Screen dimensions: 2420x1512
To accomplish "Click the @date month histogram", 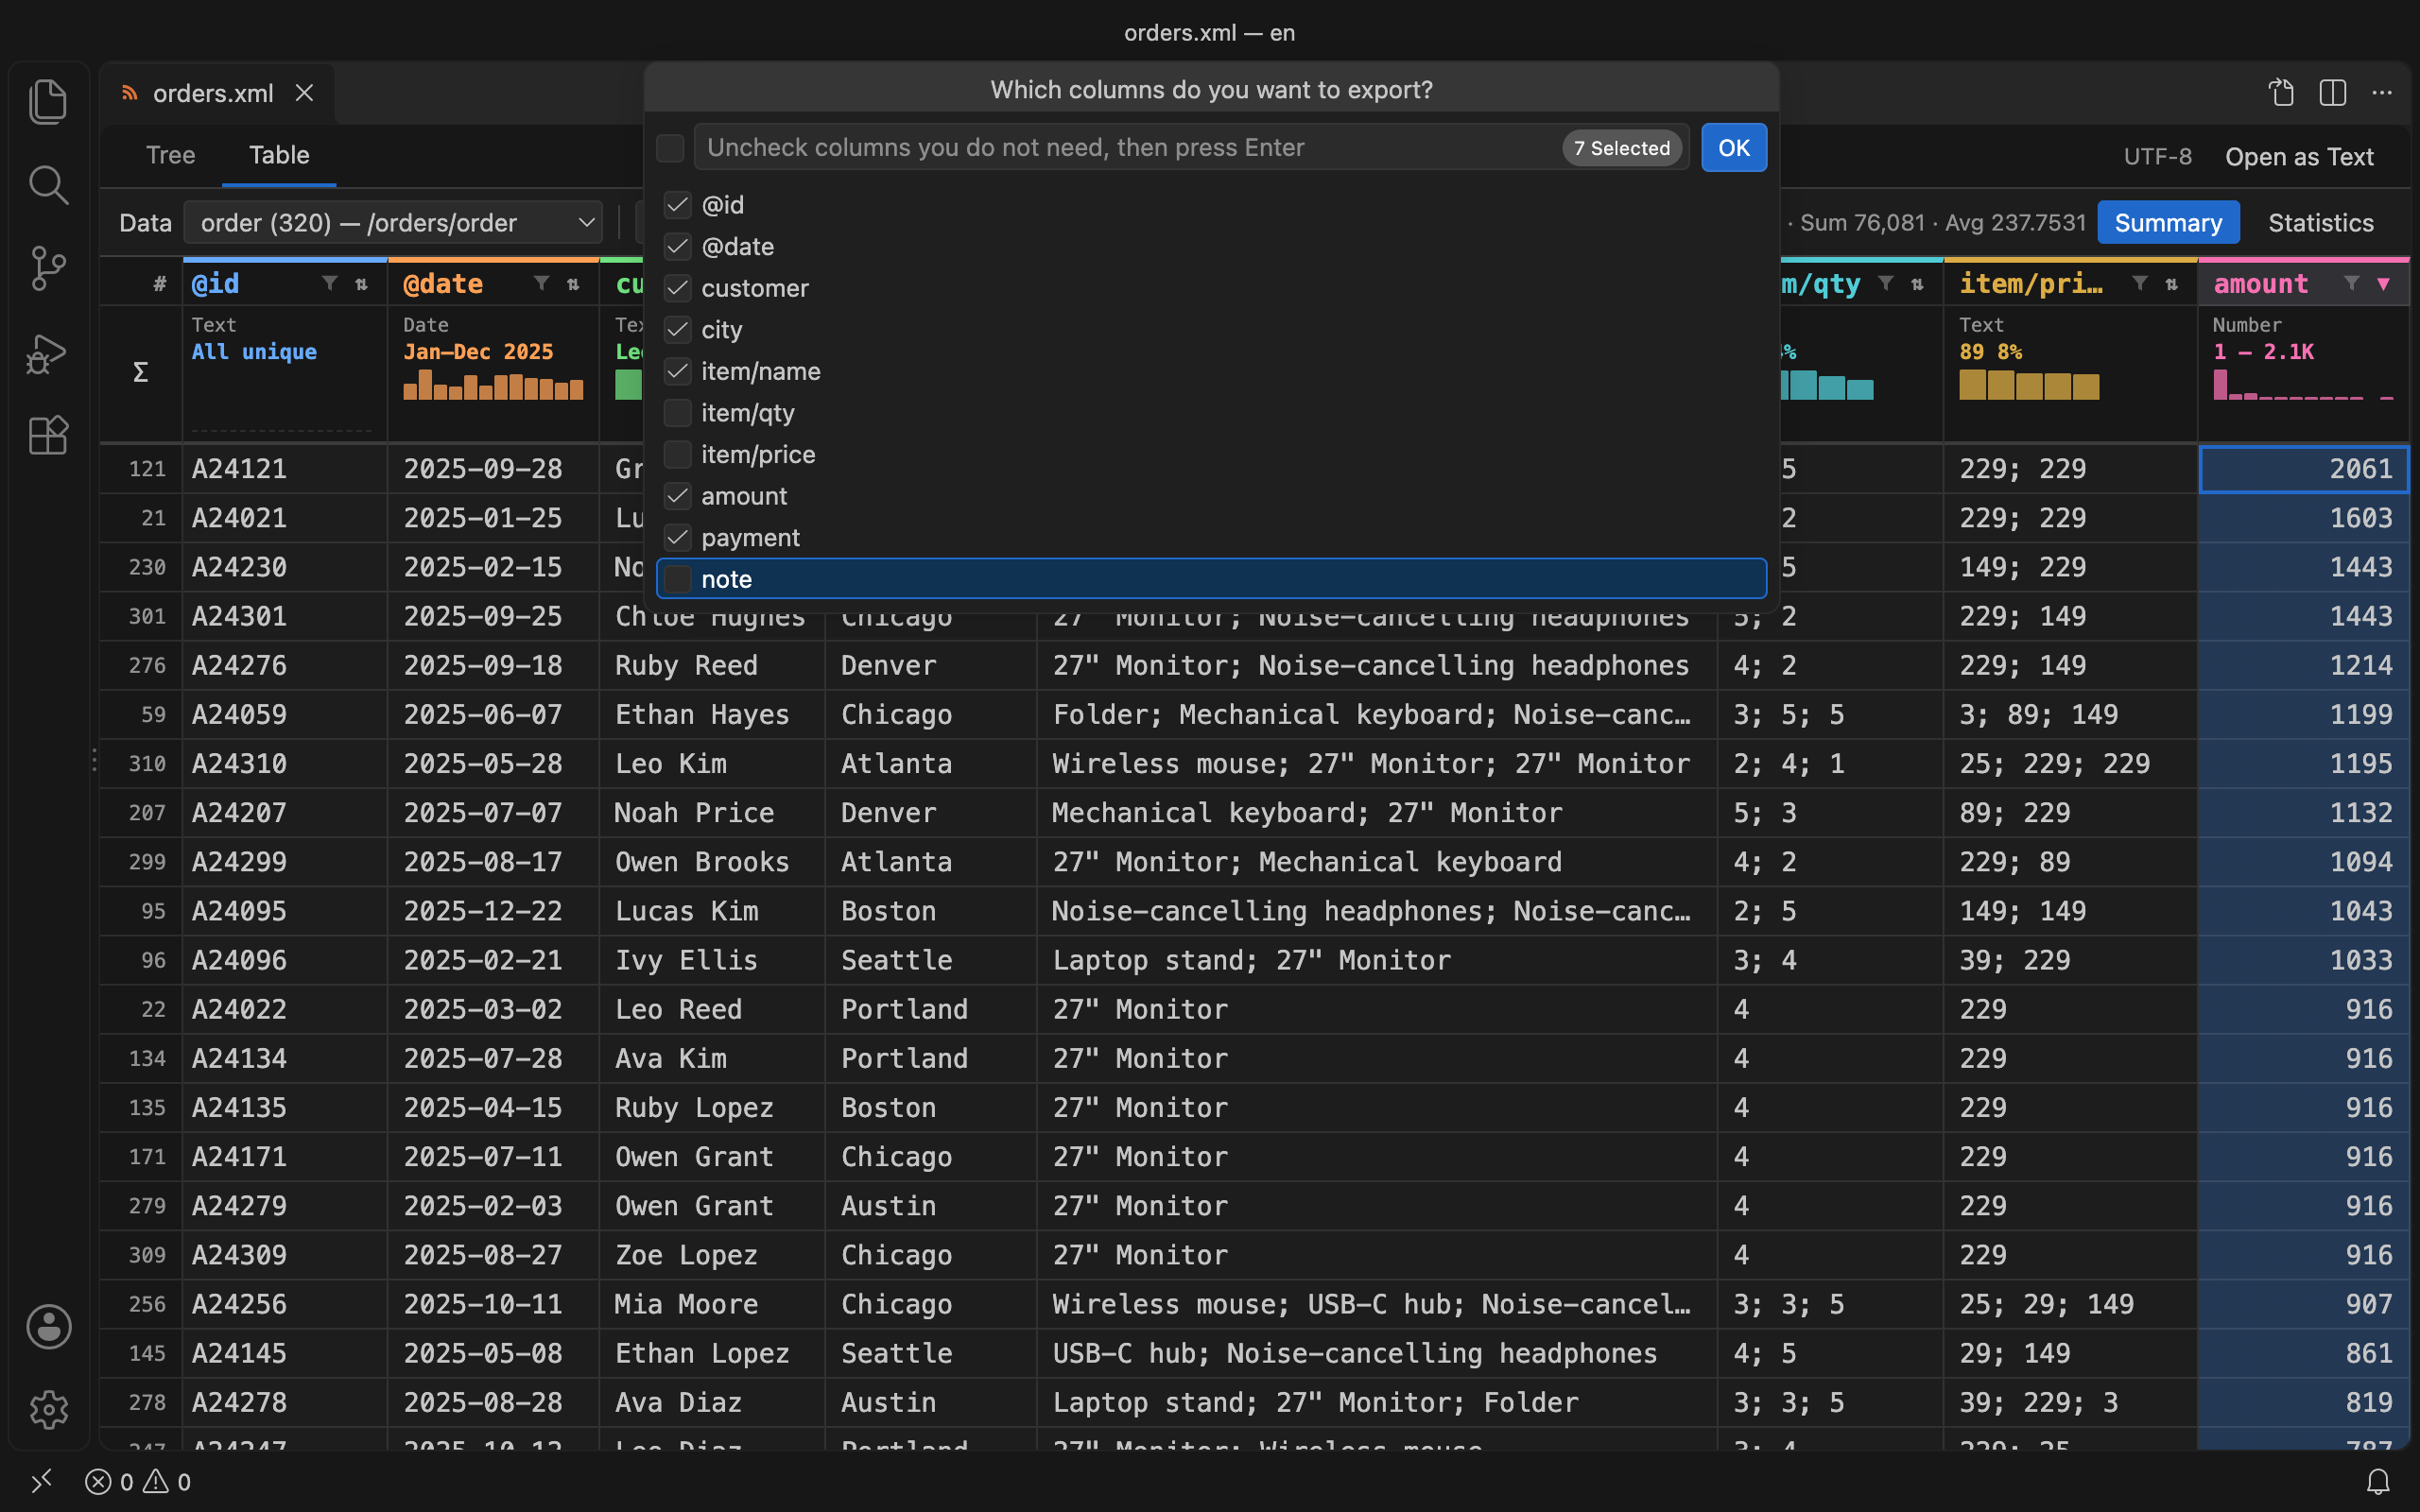I will pyautogui.click(x=493, y=385).
